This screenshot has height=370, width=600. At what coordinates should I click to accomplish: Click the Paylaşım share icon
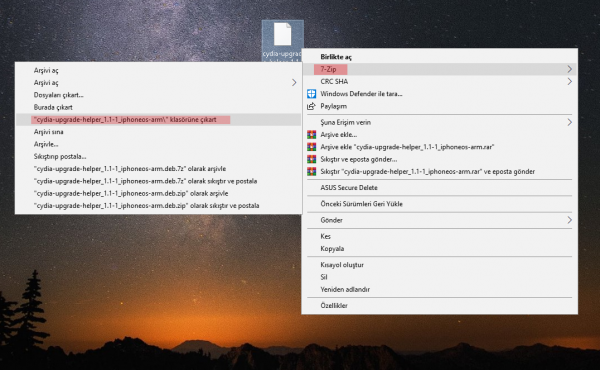click(311, 106)
